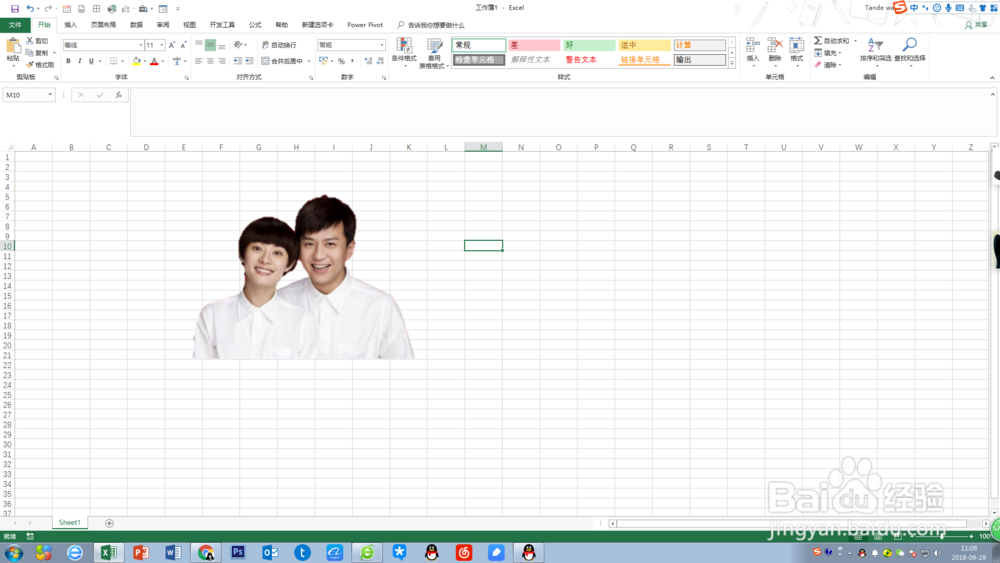Open the font size dropdown
Viewport: 1000px width, 563px height.
point(161,45)
